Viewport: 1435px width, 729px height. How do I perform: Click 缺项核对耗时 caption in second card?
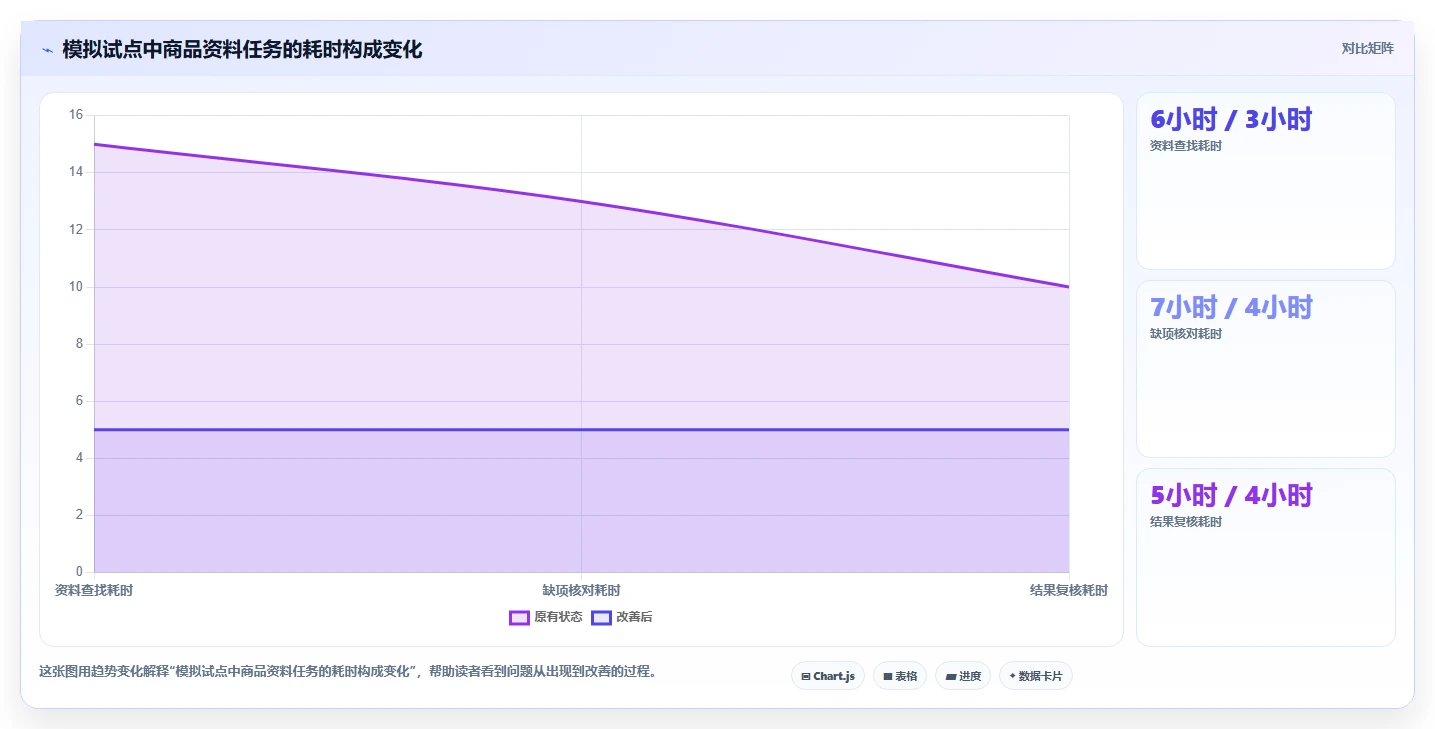1186,334
